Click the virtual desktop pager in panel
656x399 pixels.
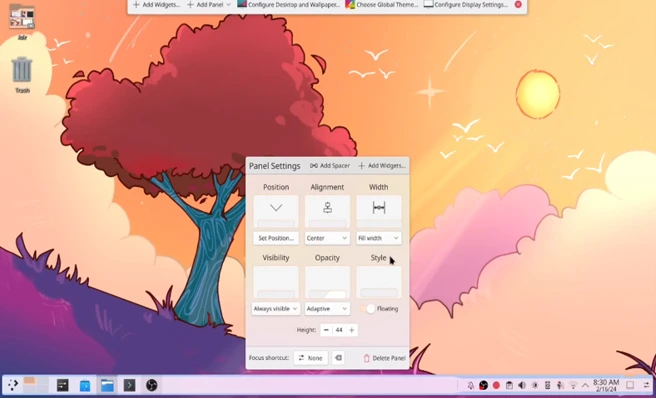pyautogui.click(x=36, y=385)
